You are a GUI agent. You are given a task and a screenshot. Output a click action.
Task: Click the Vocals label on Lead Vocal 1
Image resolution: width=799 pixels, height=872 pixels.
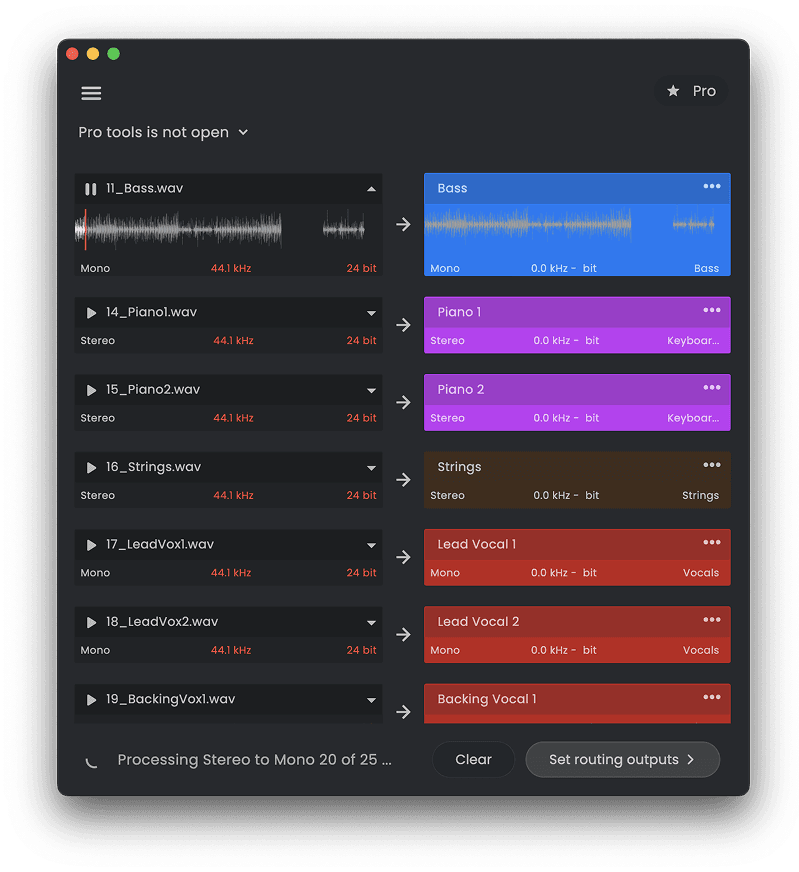click(701, 572)
